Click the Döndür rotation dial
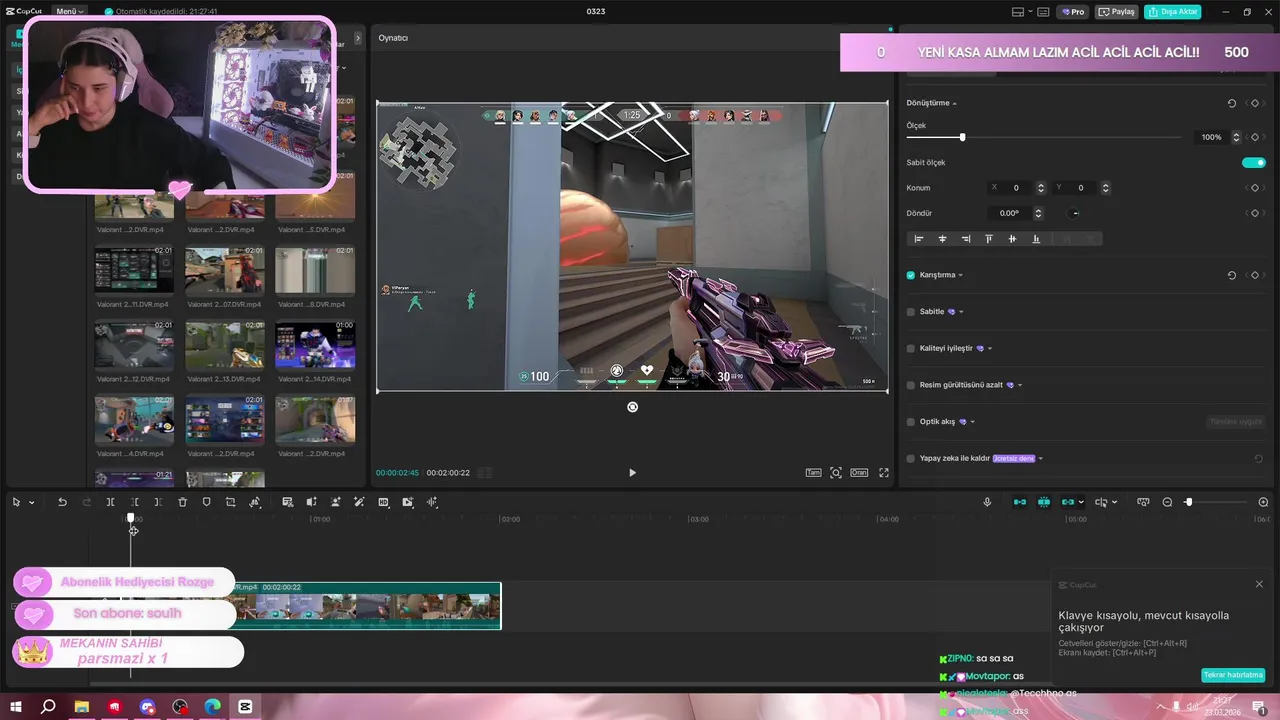Screen dimensions: 1280x720 click(x=1075, y=213)
